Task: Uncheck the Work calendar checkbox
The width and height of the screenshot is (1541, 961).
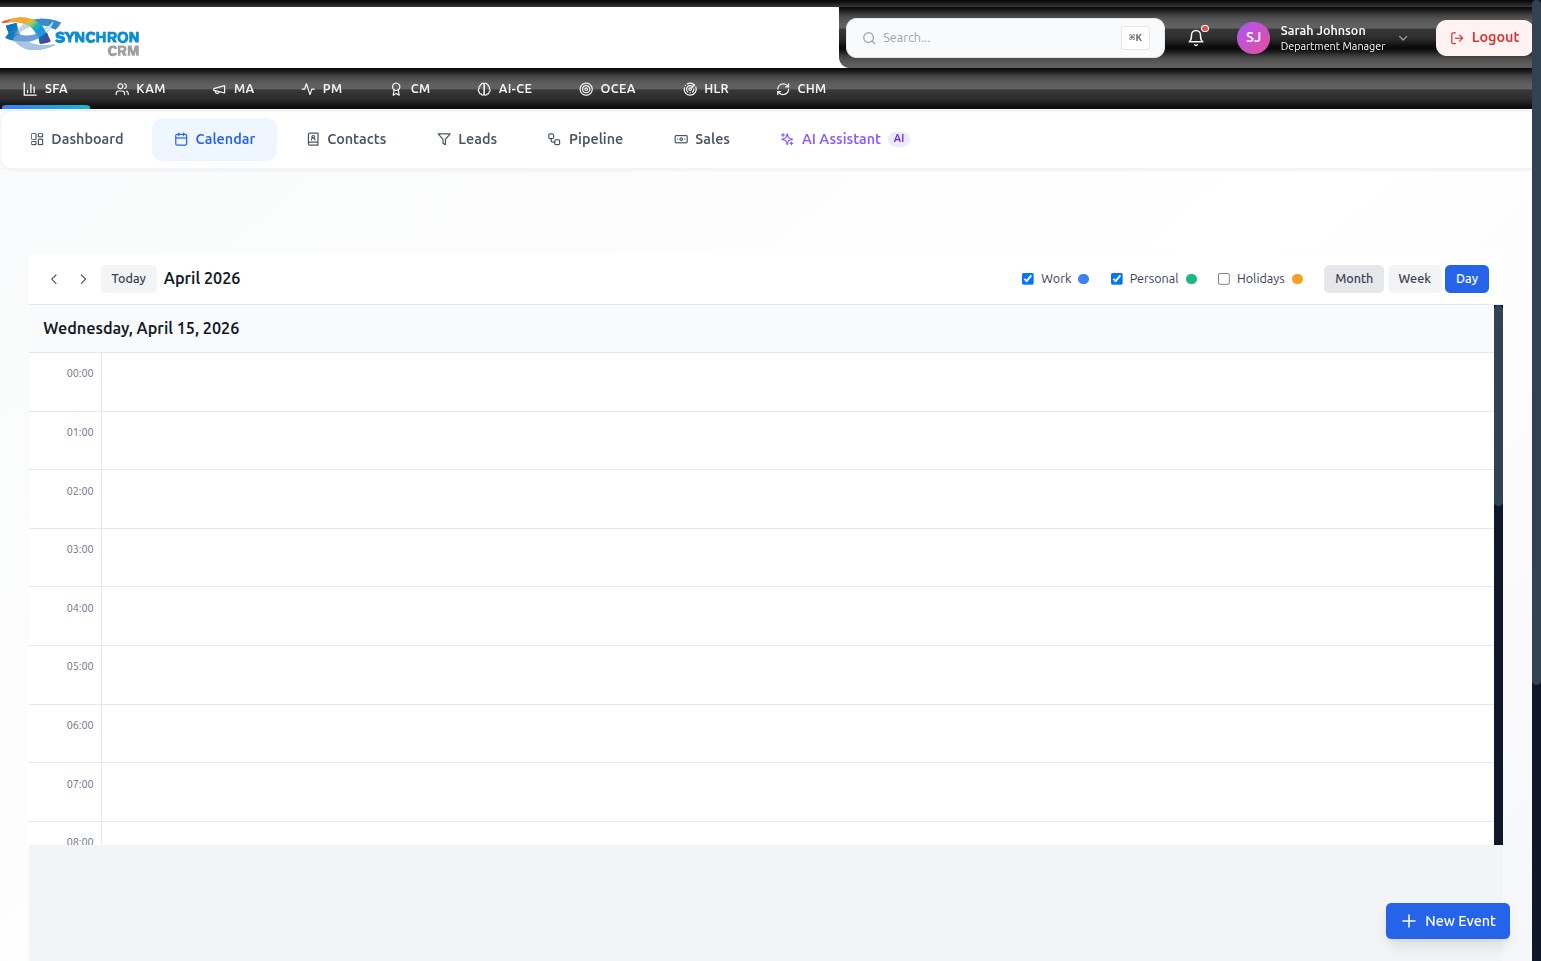Action: 1027,279
